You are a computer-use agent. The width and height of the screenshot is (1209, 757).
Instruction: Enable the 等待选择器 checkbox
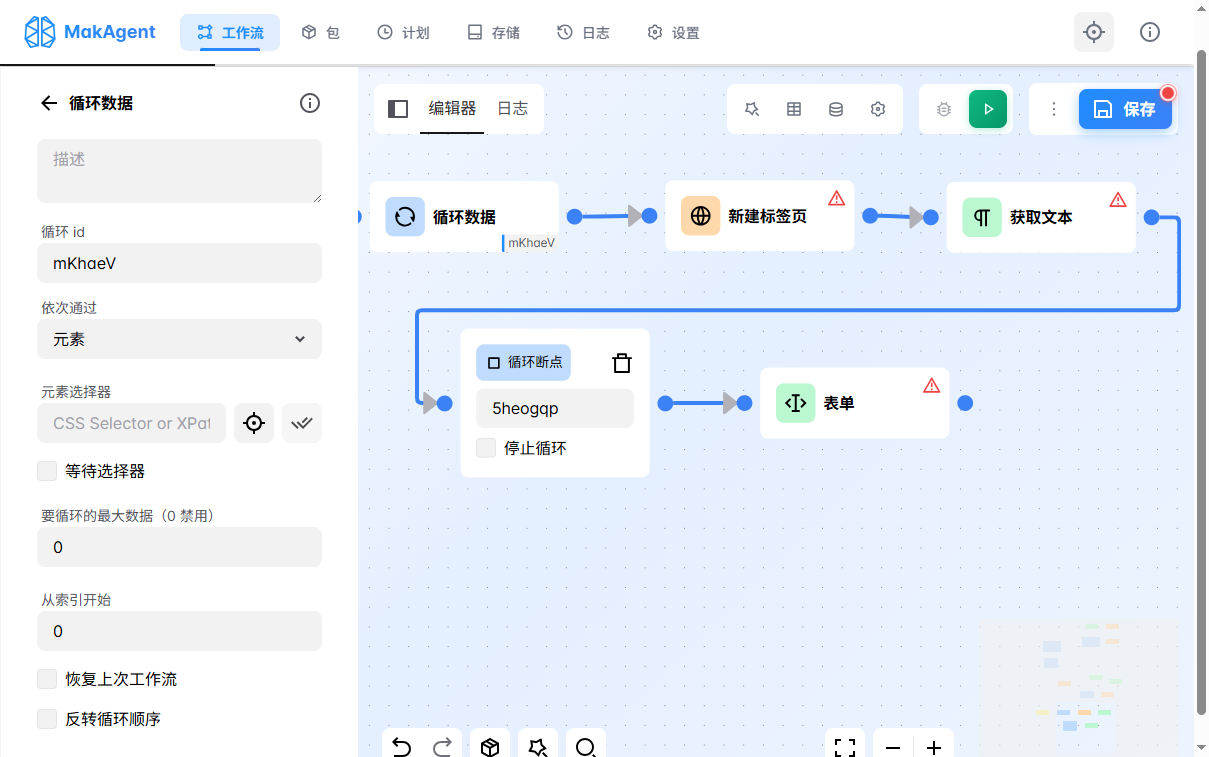(x=47, y=471)
